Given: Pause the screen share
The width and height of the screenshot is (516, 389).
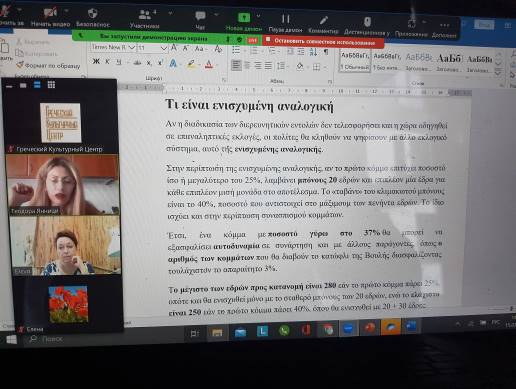Looking at the screenshot, I should [x=285, y=23].
